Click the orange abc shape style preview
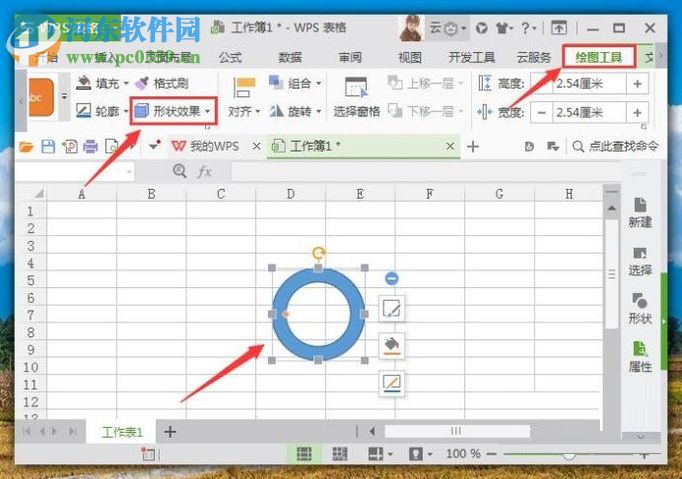This screenshot has width=682, height=479. 41,97
